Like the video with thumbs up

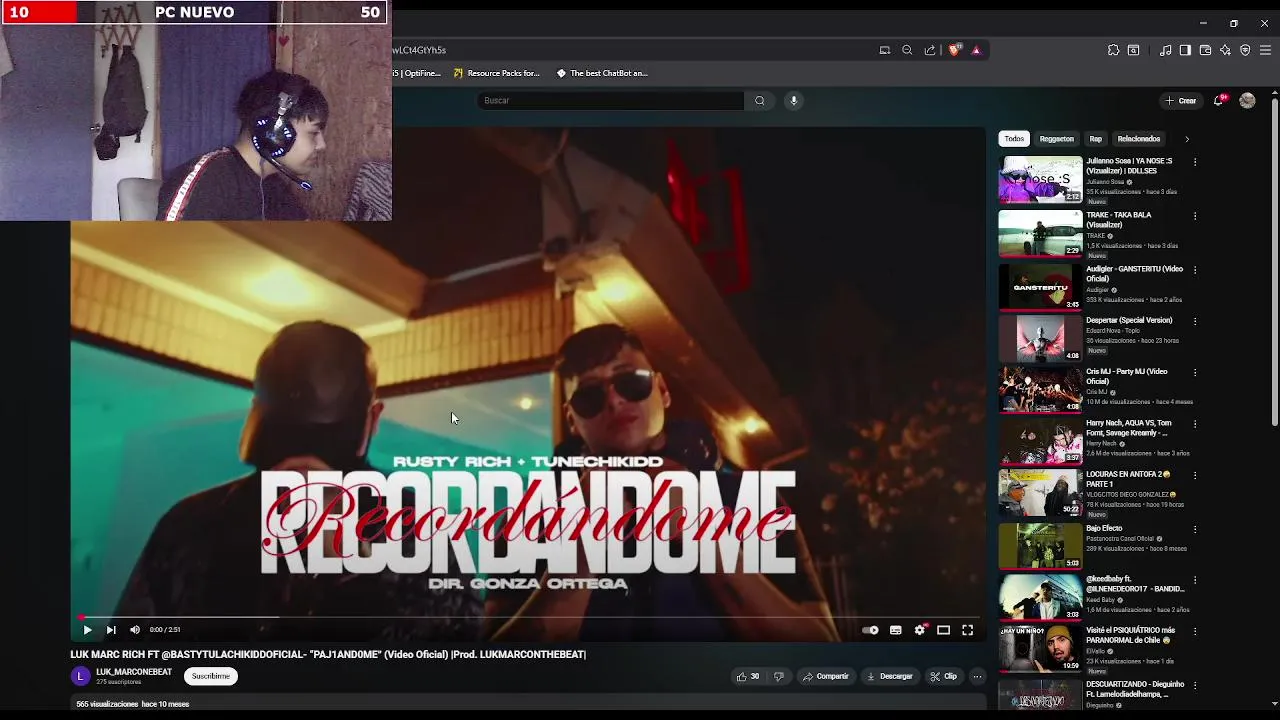pos(747,677)
